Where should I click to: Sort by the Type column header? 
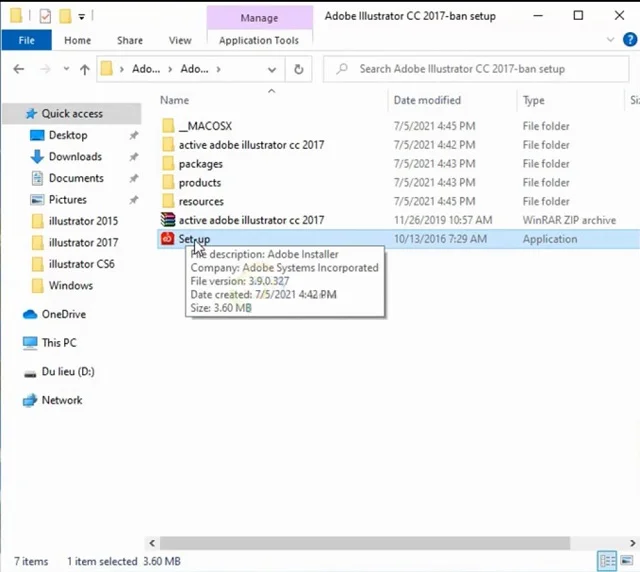[x=533, y=100]
